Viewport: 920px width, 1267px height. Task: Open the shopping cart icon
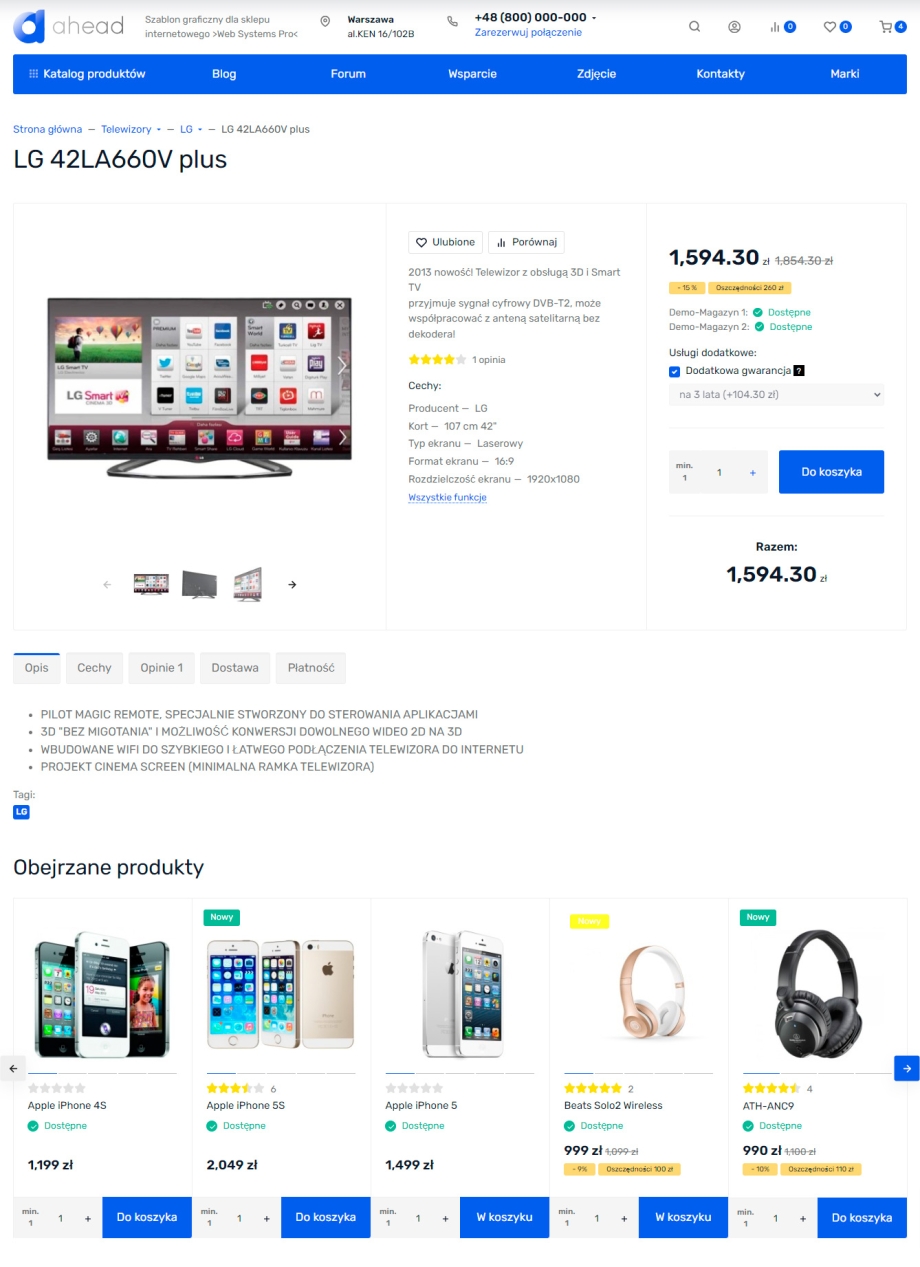coord(885,27)
